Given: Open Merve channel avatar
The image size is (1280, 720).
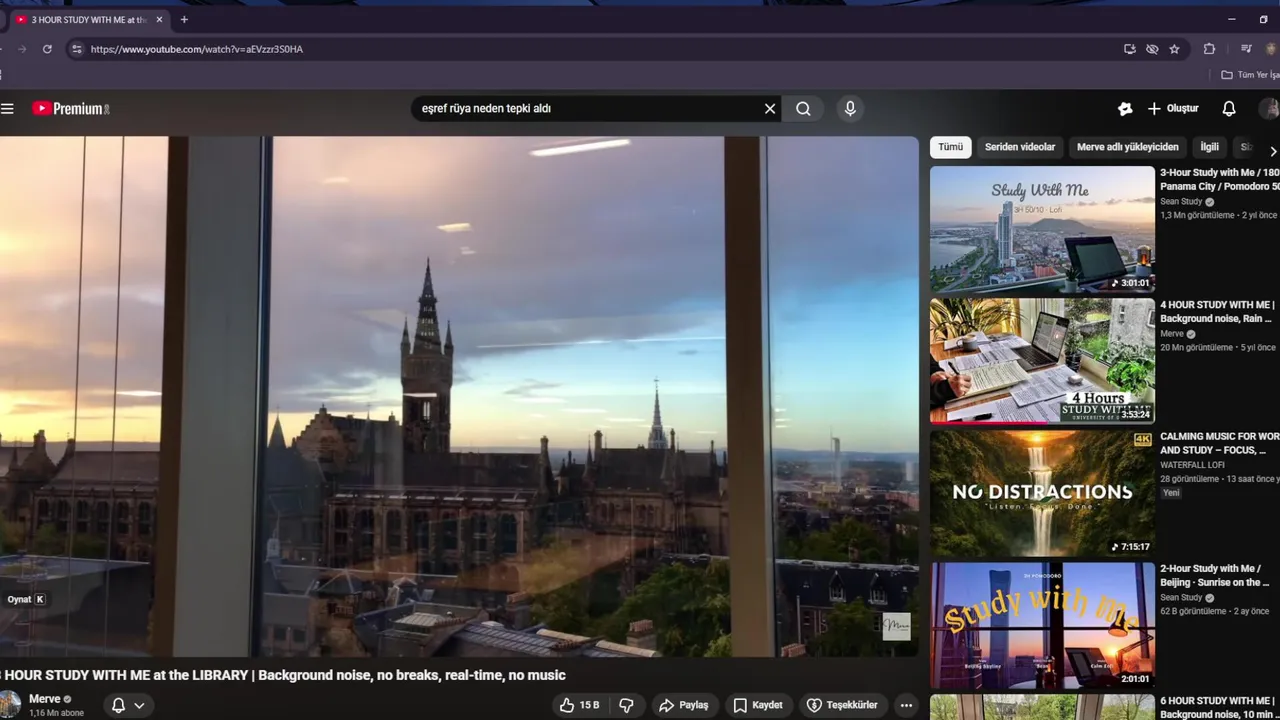Looking at the screenshot, I should (x=9, y=705).
